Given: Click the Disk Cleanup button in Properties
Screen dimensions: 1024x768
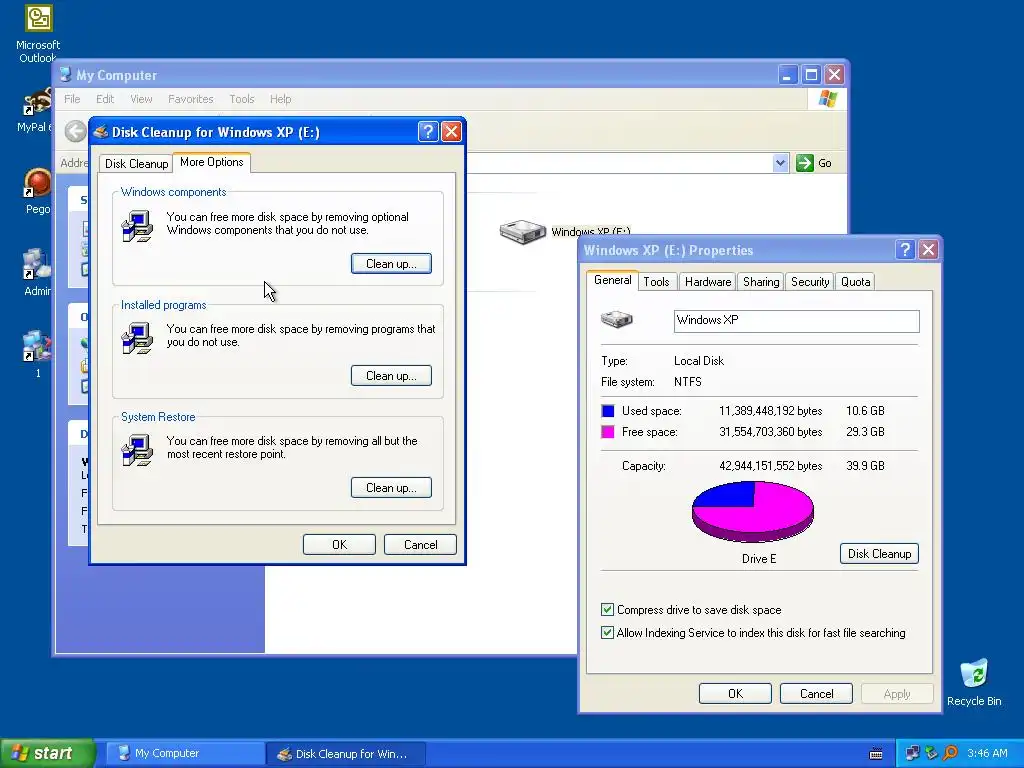Looking at the screenshot, I should (879, 554).
